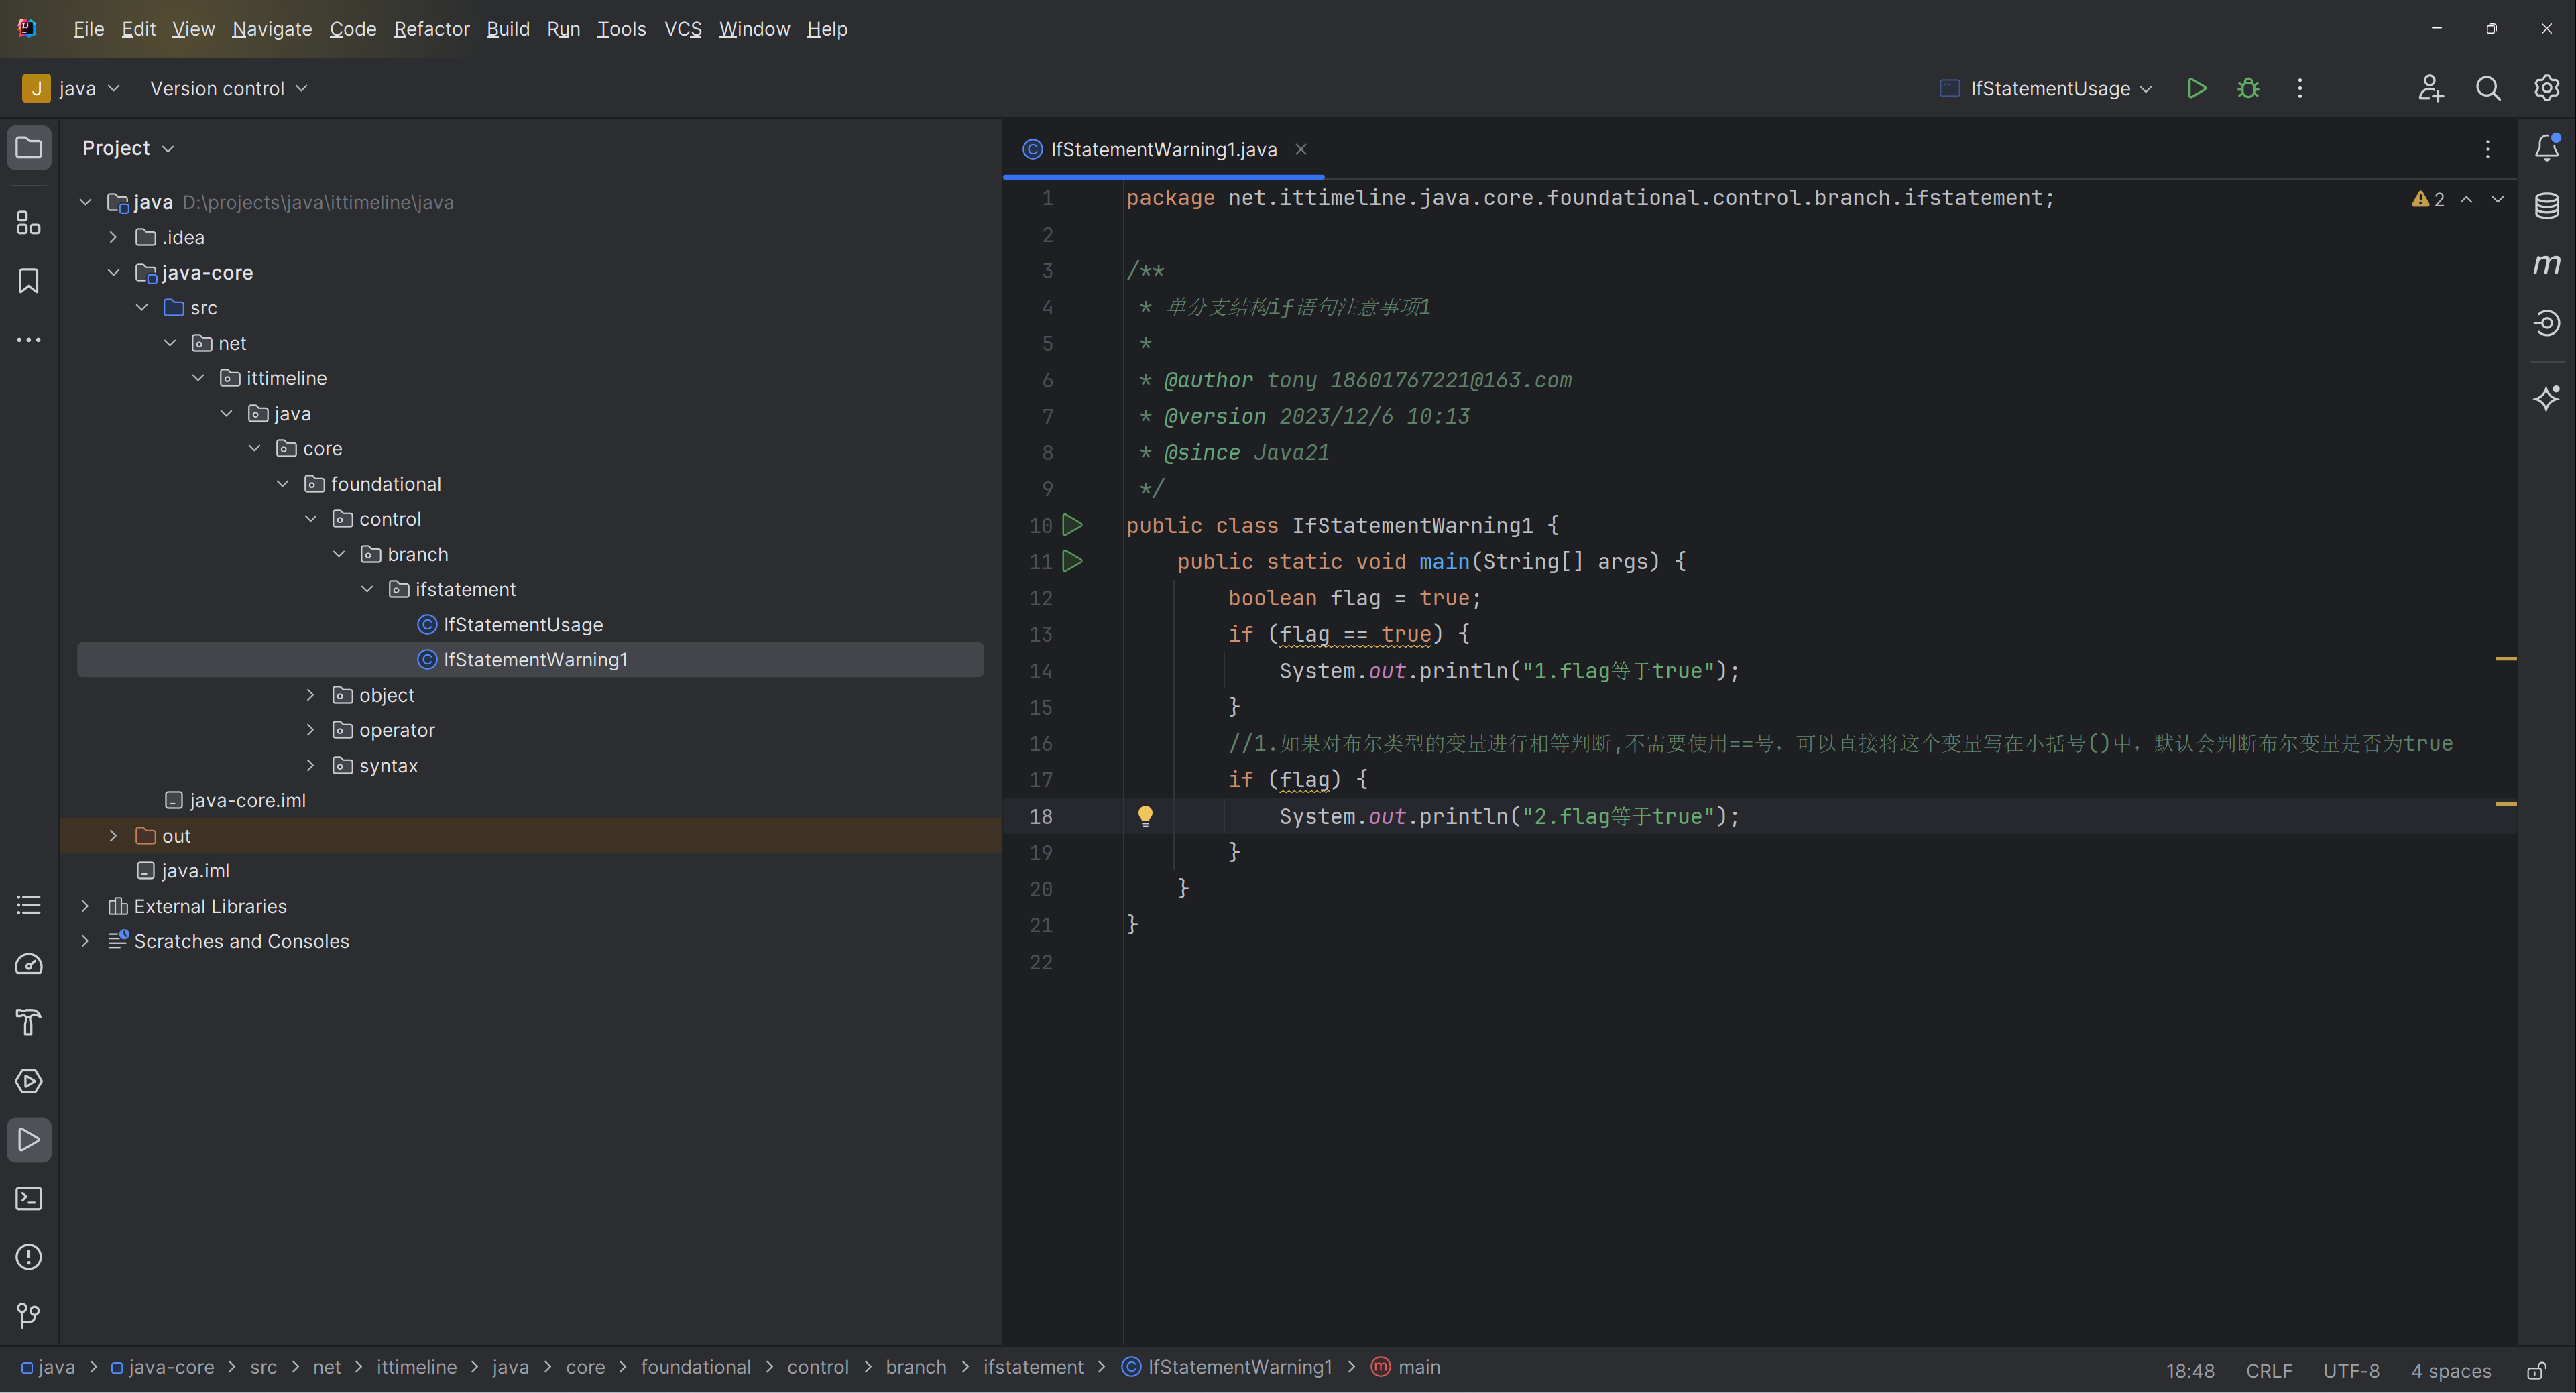The image size is (2576, 1393).
Task: Expand the object package
Action: [x=310, y=695]
